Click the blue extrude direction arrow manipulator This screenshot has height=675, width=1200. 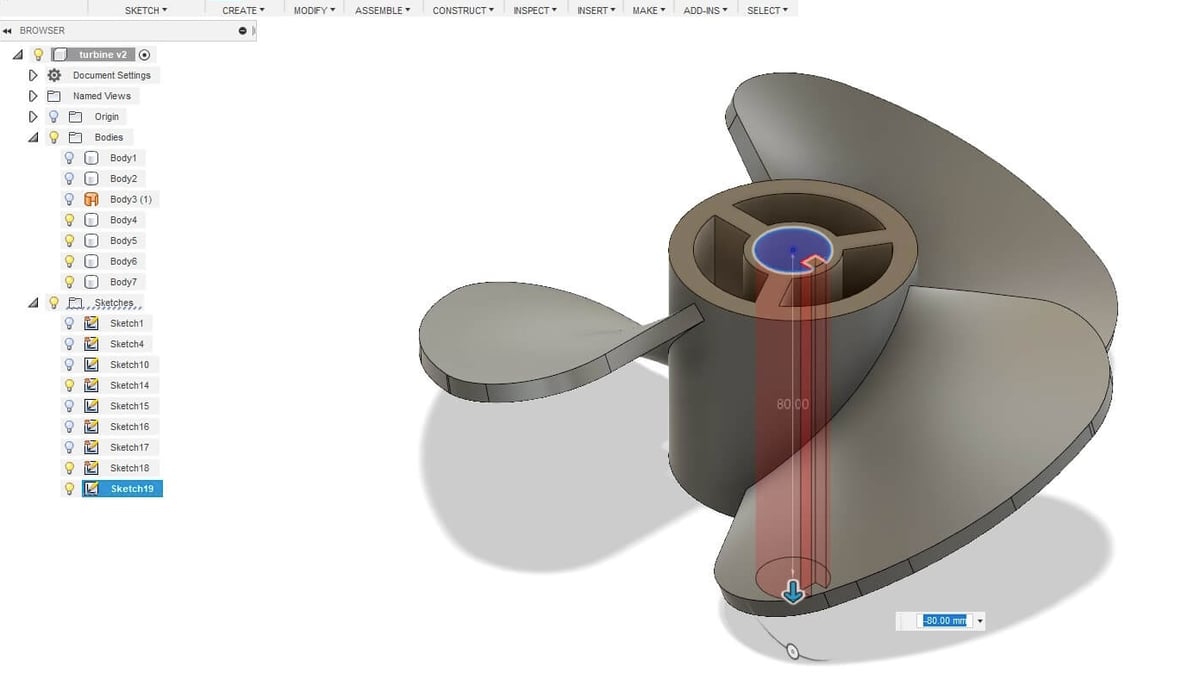[793, 592]
